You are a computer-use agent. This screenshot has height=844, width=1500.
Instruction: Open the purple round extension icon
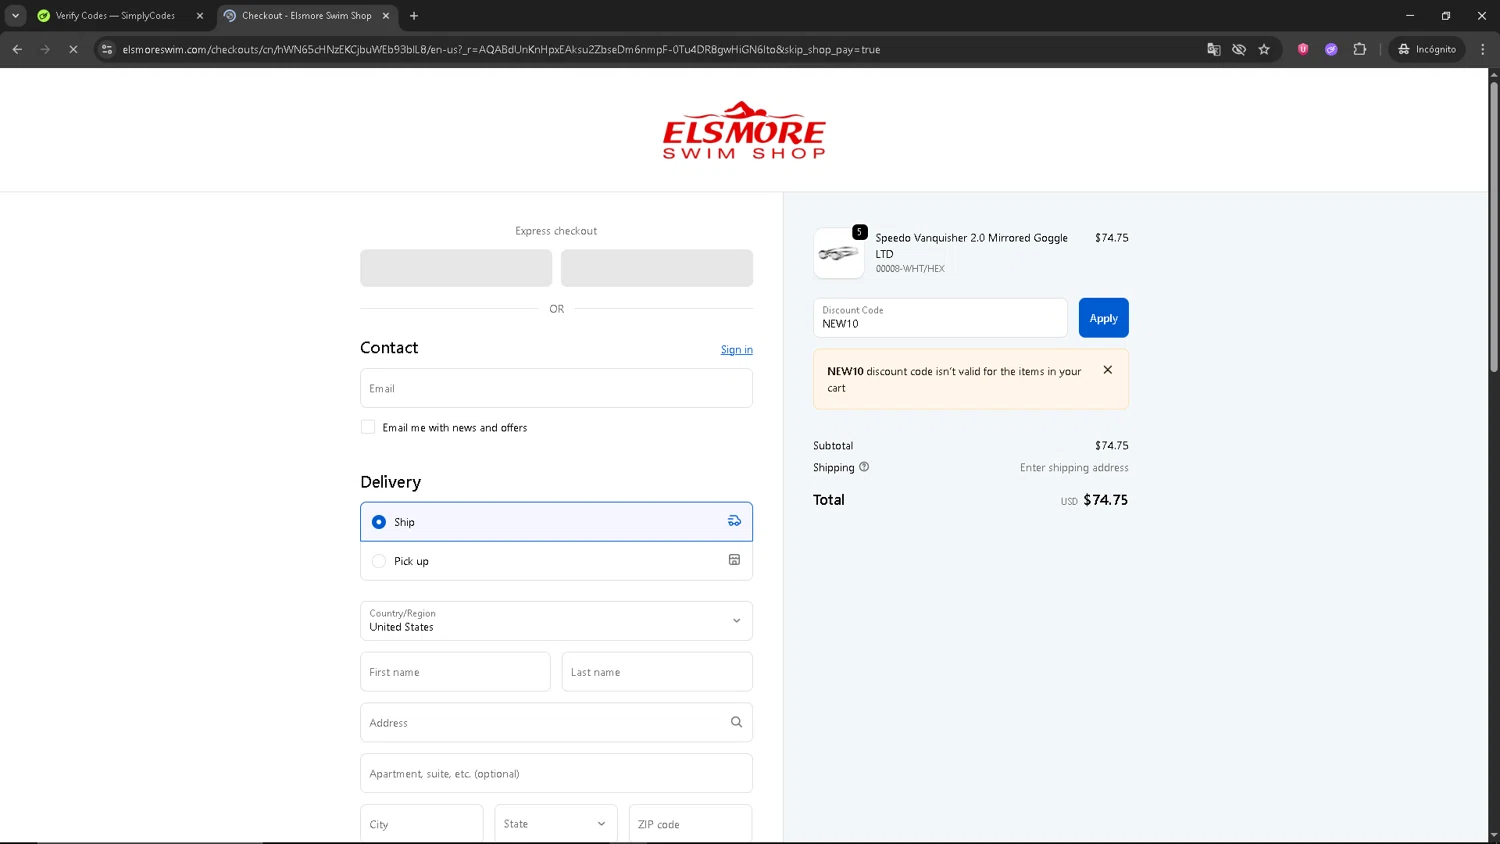[x=1331, y=49]
